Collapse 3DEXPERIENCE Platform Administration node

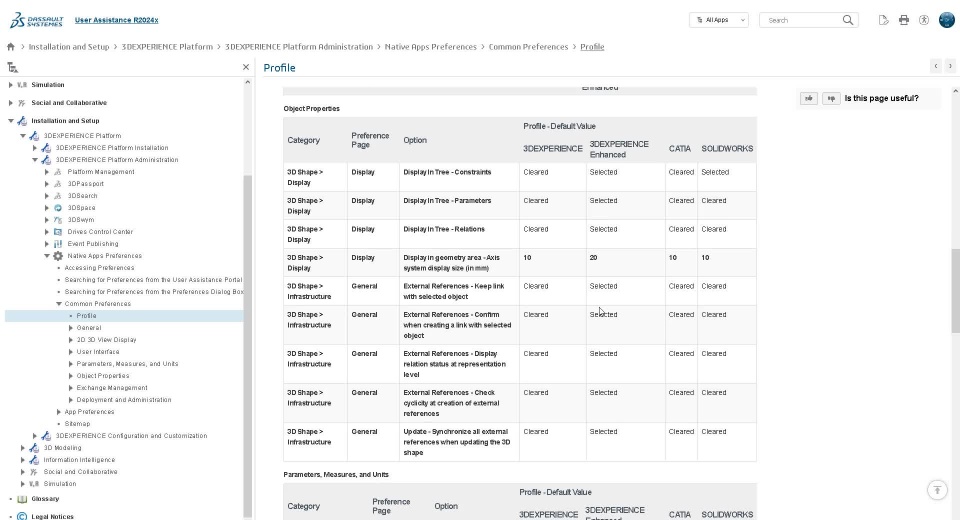tap(35, 160)
